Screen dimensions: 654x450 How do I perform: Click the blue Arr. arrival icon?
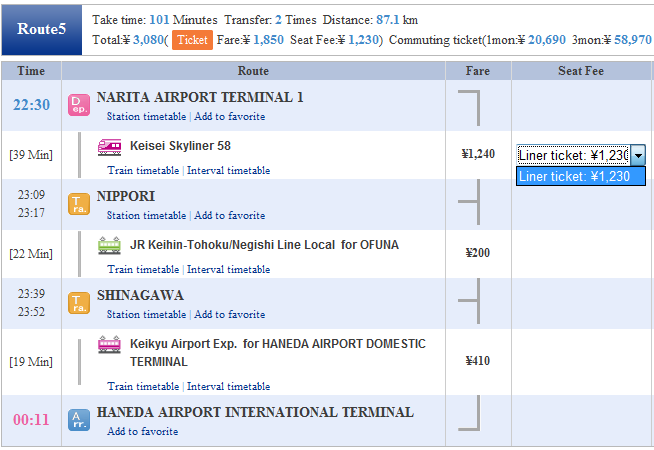click(x=79, y=420)
